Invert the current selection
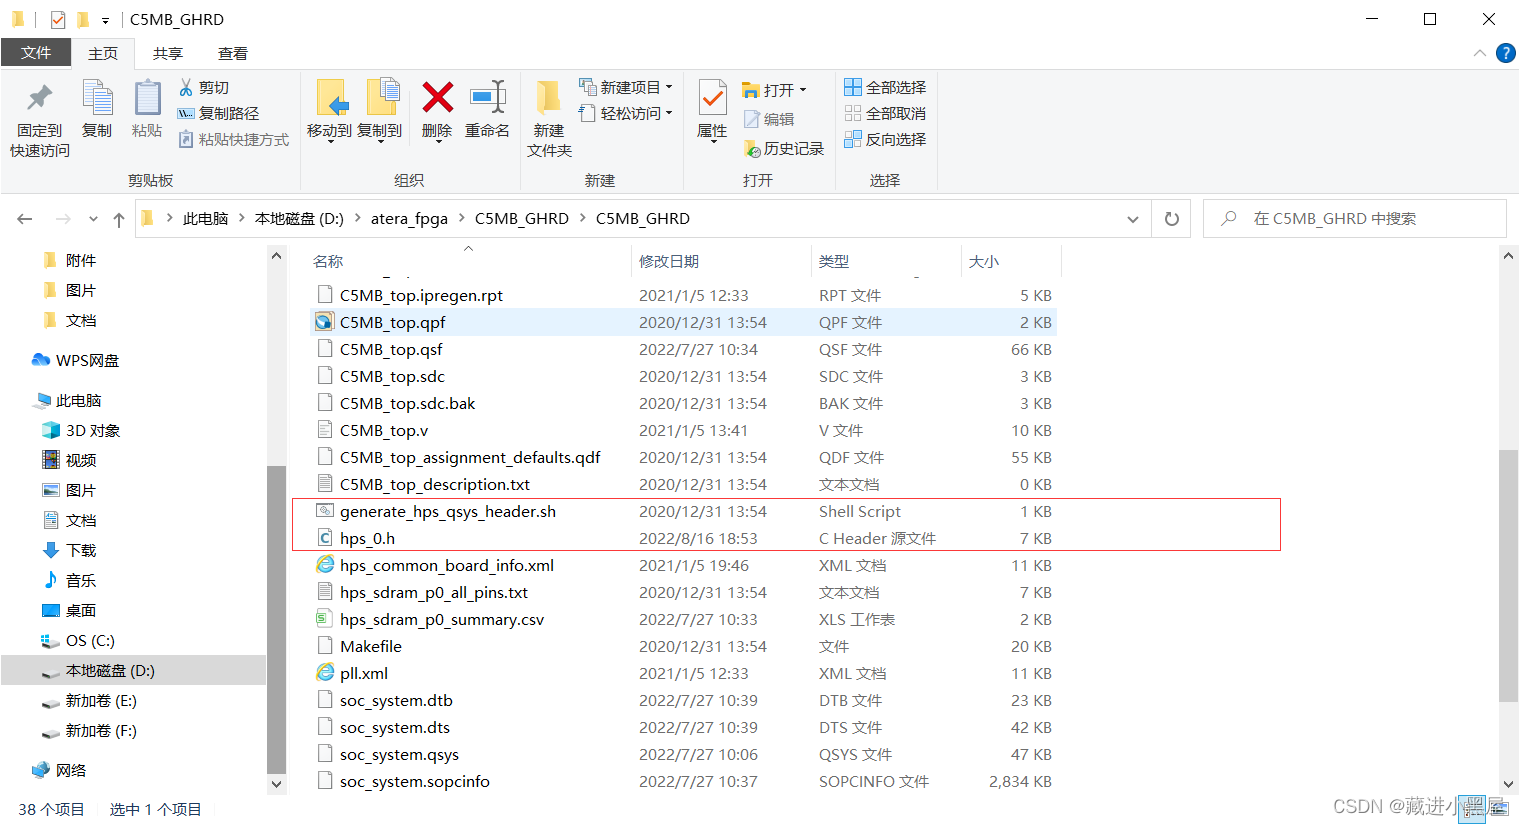This screenshot has width=1520, height=825. pyautogui.click(x=885, y=140)
